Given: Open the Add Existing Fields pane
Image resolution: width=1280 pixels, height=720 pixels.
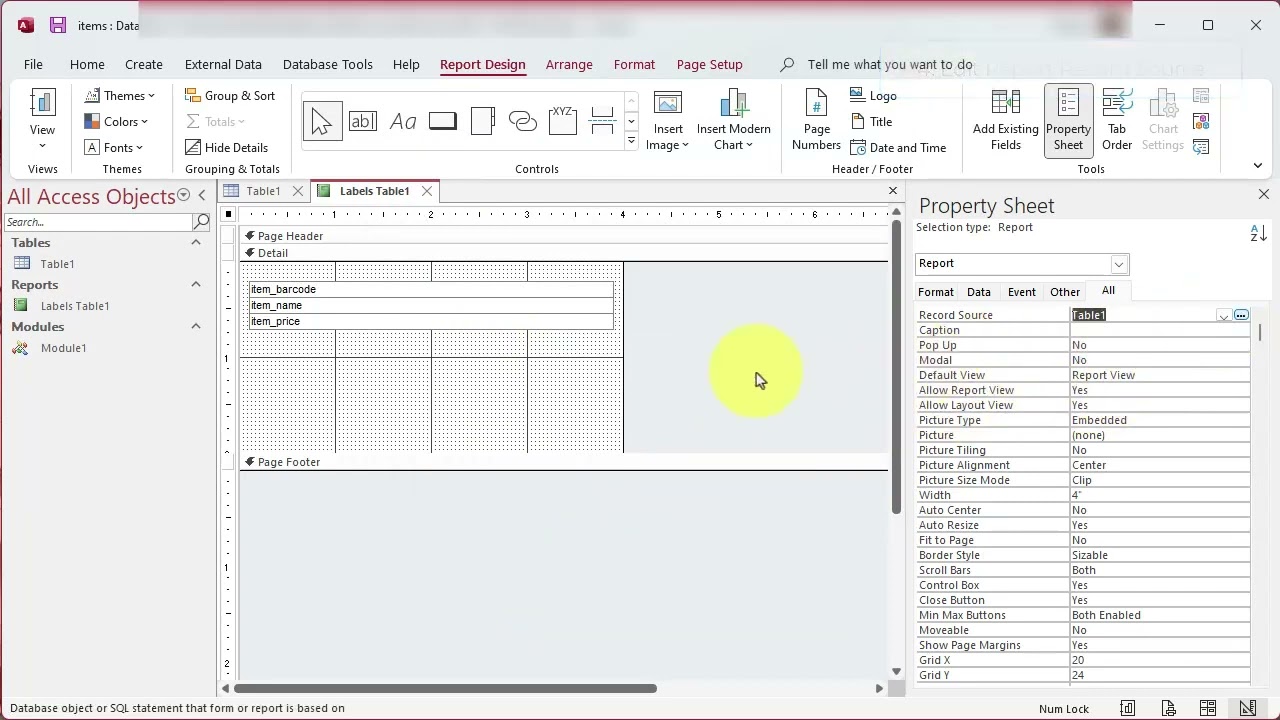Looking at the screenshot, I should click(1005, 120).
